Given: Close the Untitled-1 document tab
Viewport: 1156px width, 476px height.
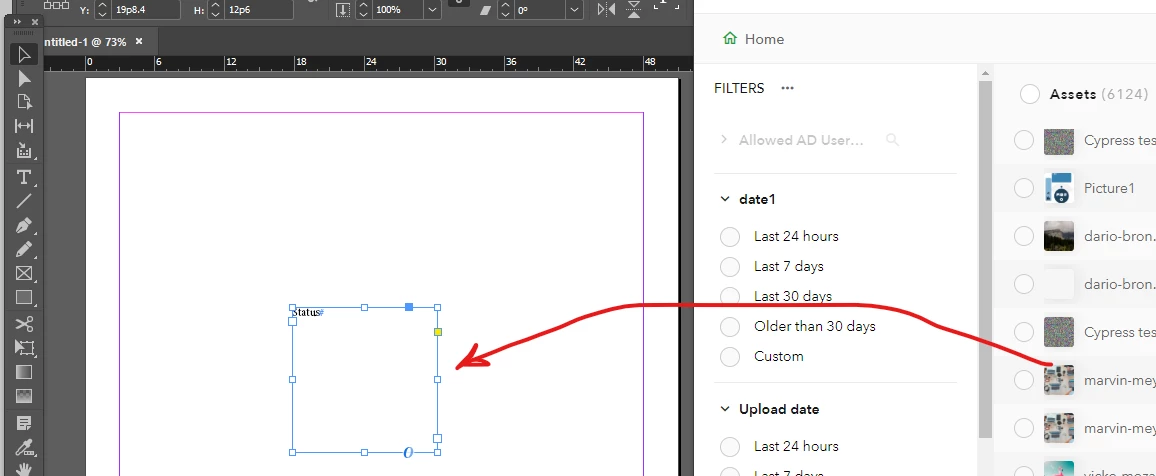Looking at the screenshot, I should coord(139,41).
